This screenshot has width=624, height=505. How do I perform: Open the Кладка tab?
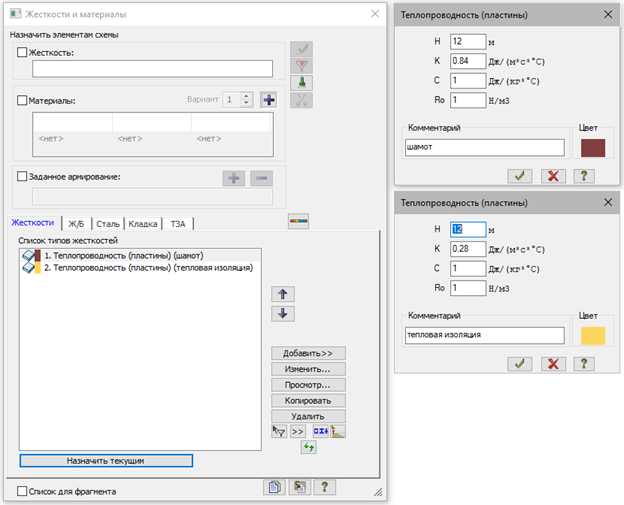(x=145, y=223)
